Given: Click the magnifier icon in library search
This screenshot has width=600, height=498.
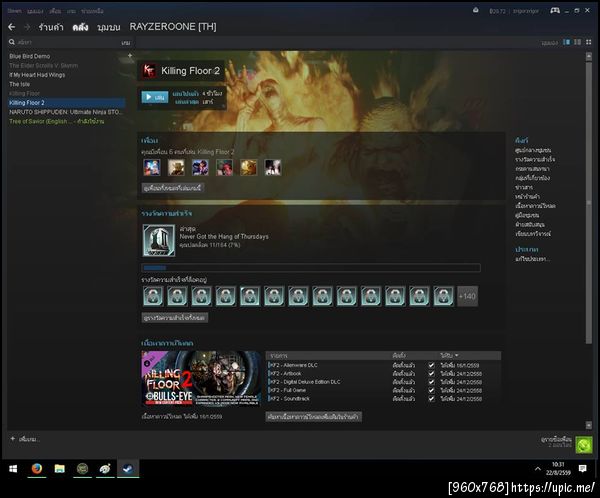Looking at the screenshot, I should (x=12, y=42).
